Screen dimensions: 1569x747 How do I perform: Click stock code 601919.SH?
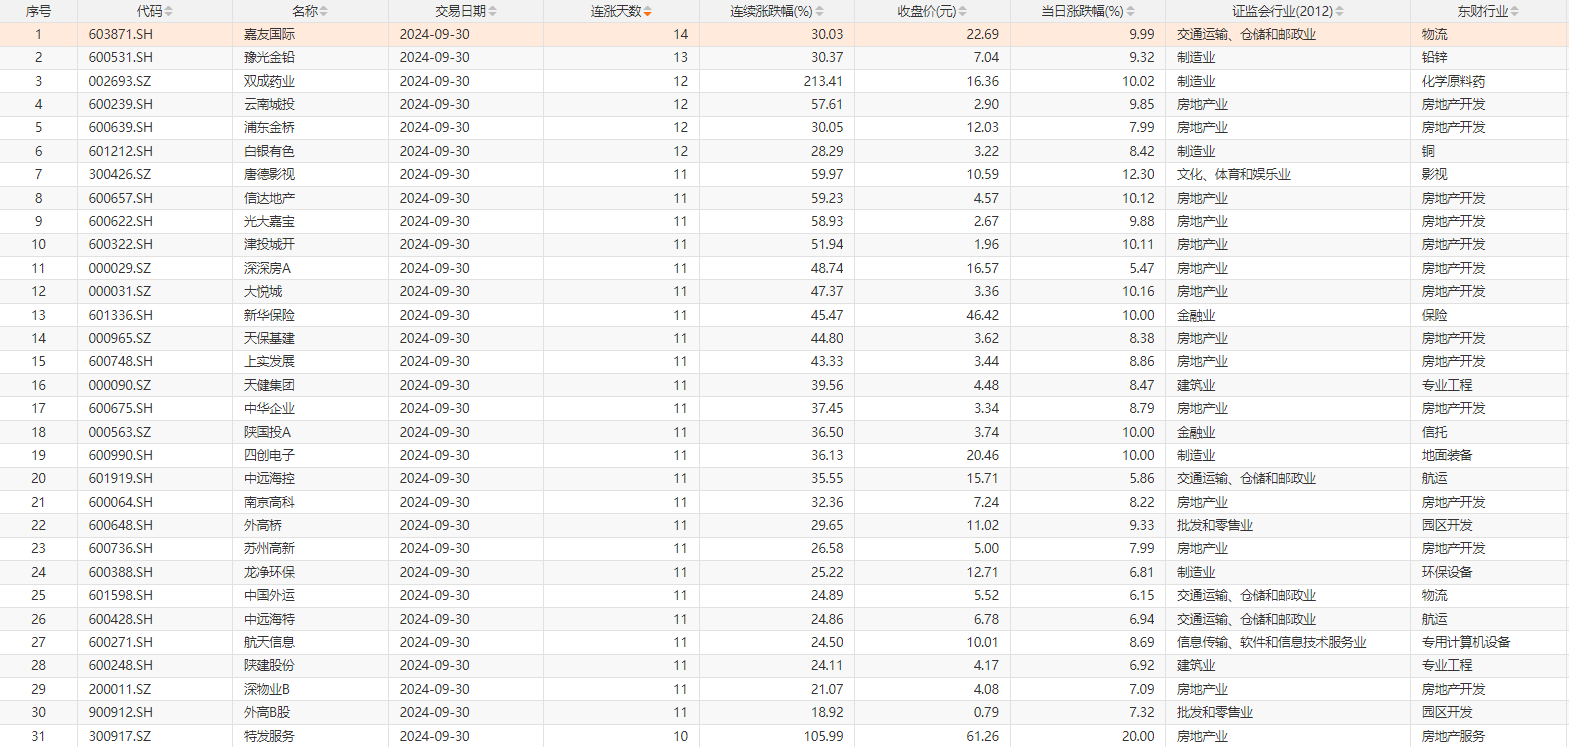pyautogui.click(x=121, y=478)
